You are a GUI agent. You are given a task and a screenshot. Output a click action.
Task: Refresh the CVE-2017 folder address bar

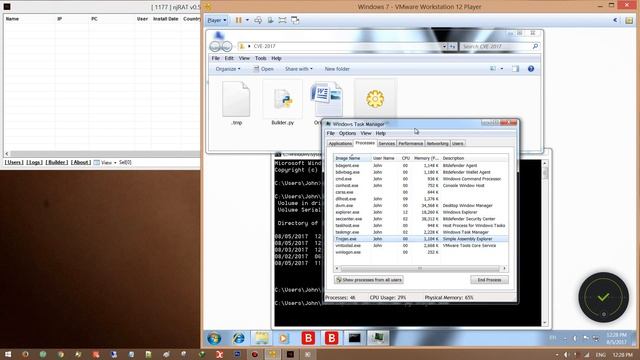[452, 47]
